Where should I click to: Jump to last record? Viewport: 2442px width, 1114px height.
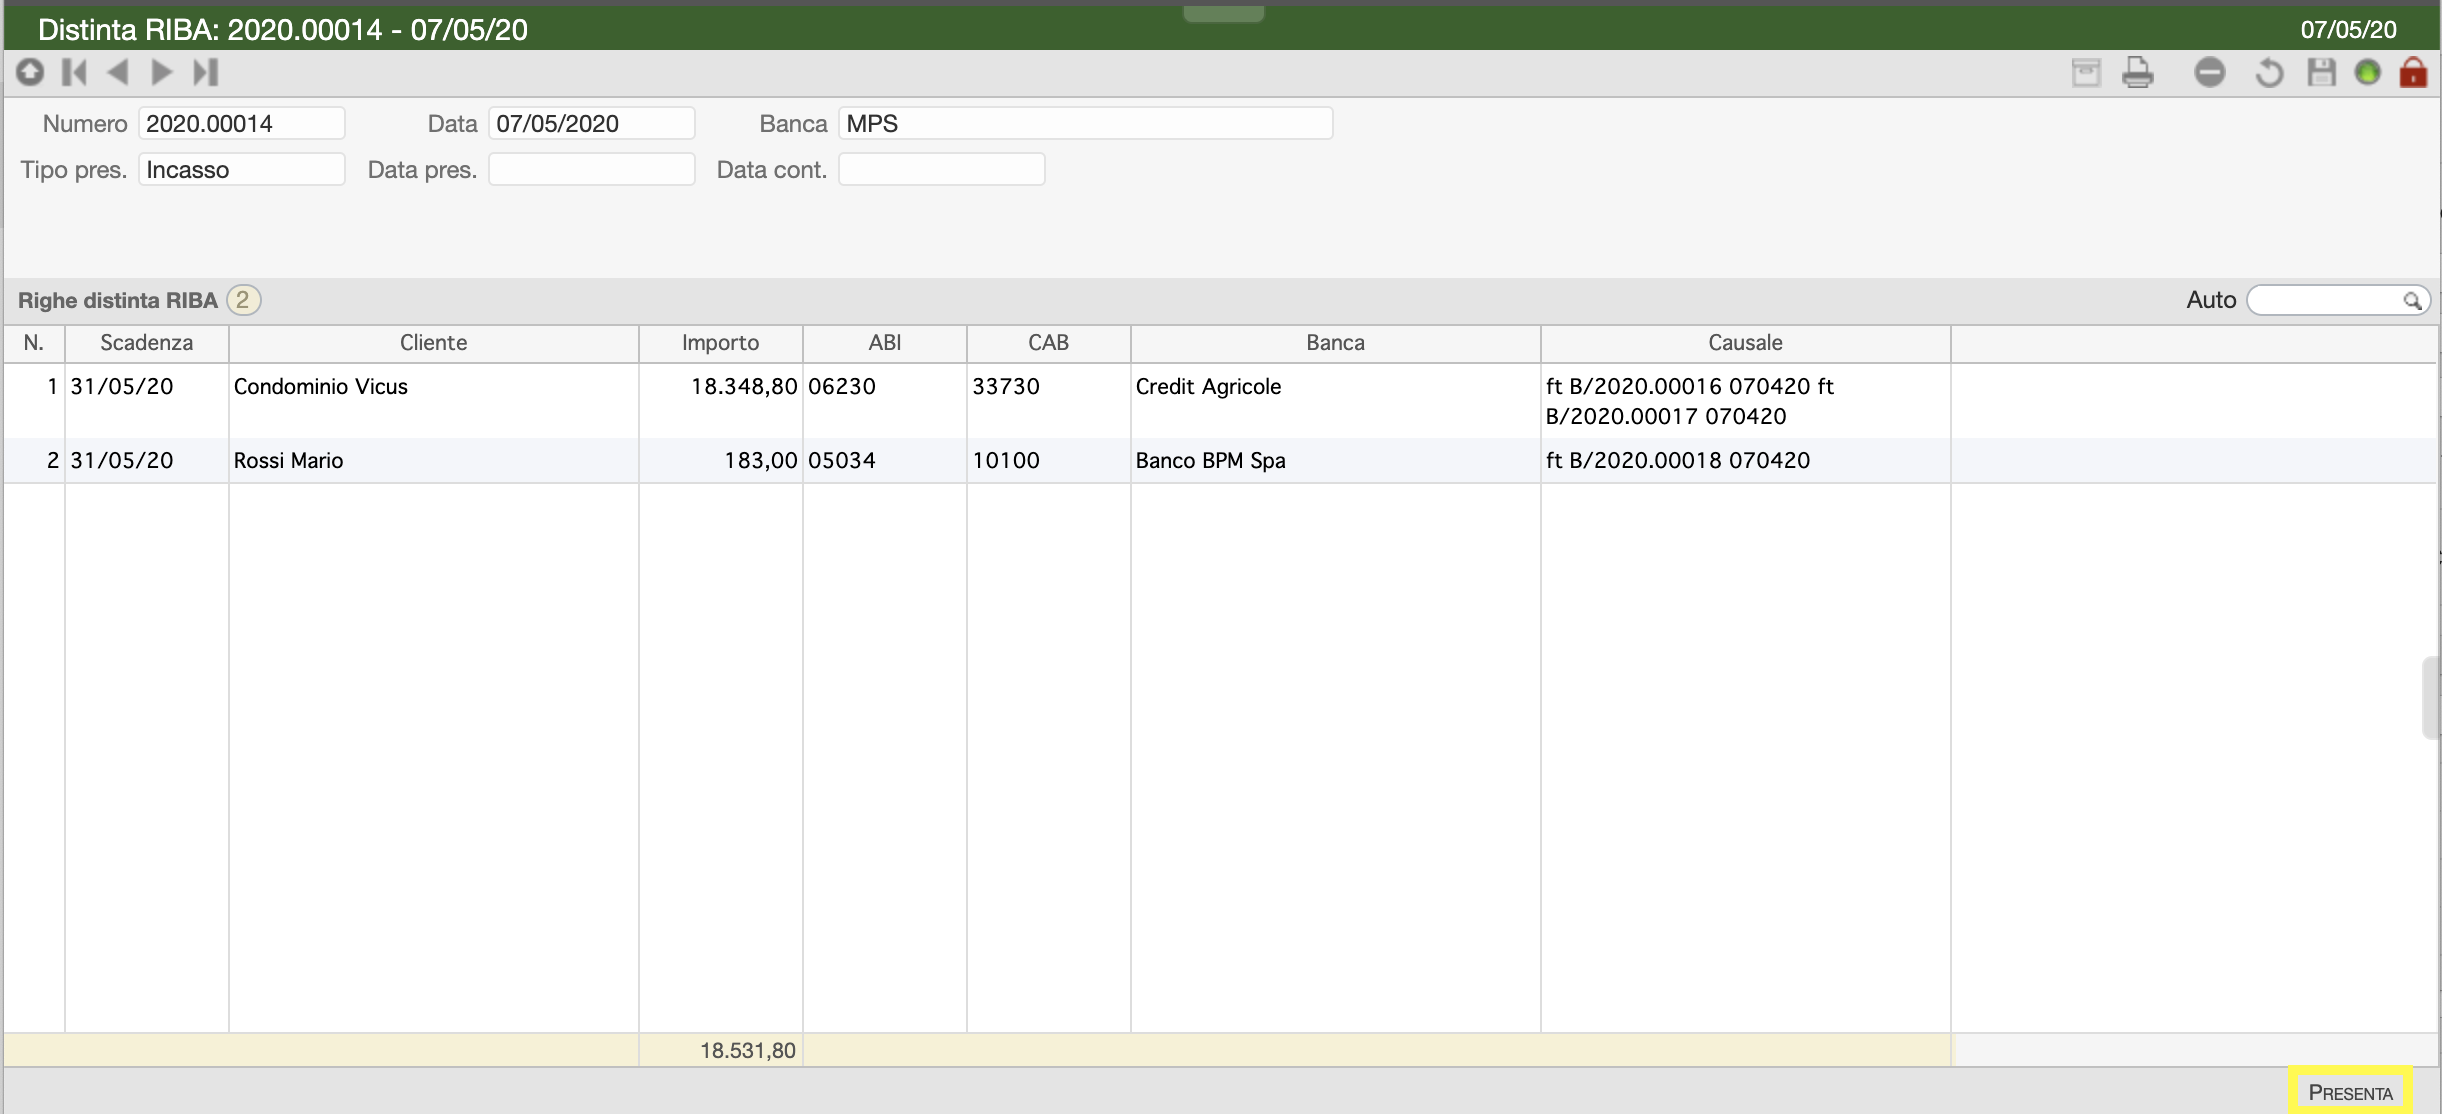coord(205,72)
